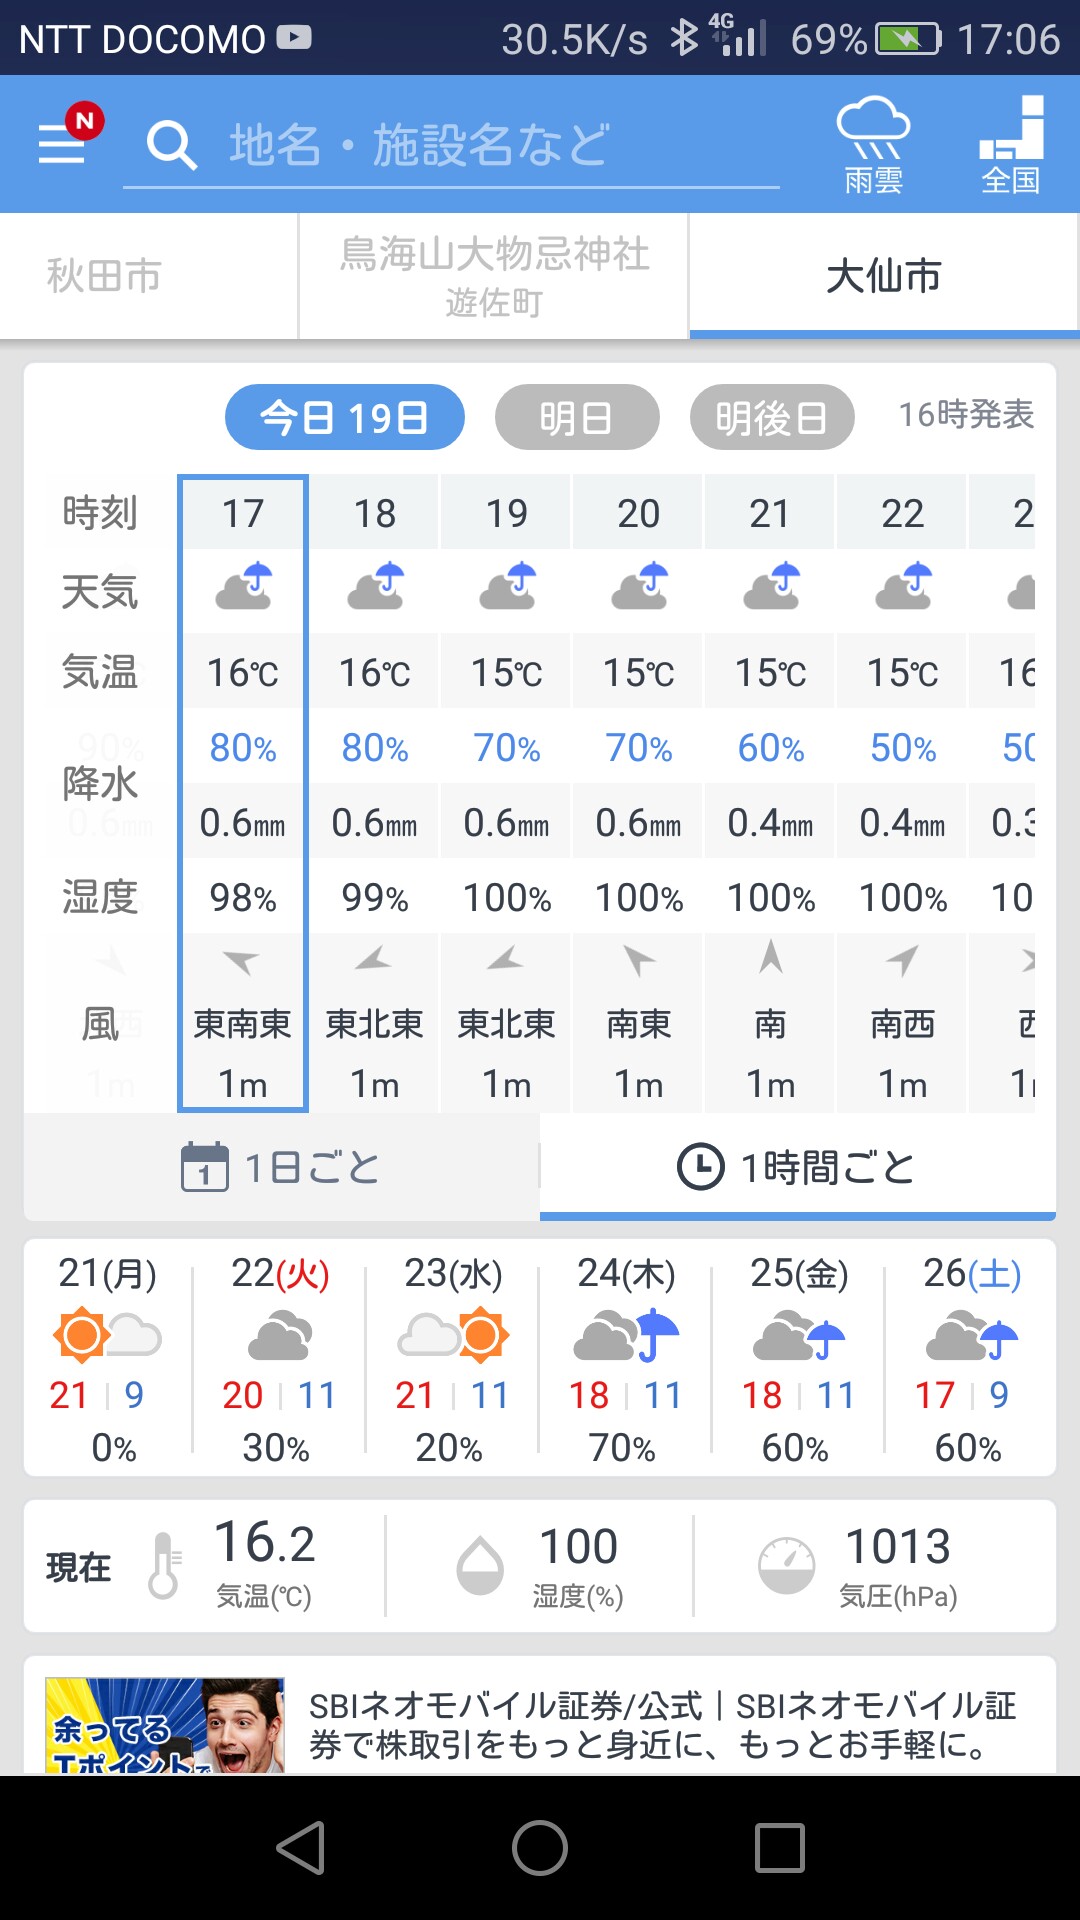Open the 全国 nationwide view icon
Viewport: 1080px width, 1920px height.
click(1011, 146)
